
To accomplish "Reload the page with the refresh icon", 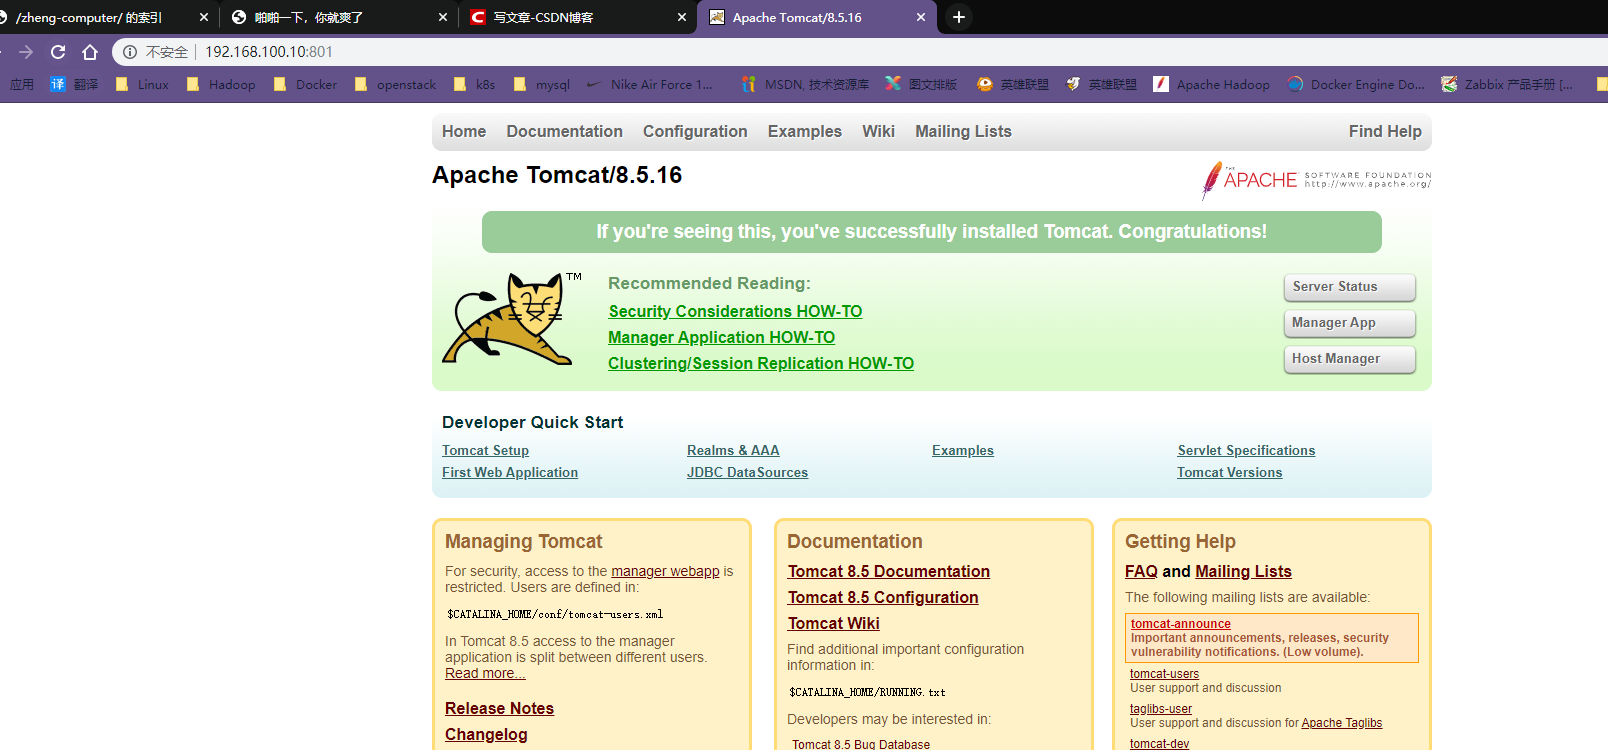I will 58,52.
